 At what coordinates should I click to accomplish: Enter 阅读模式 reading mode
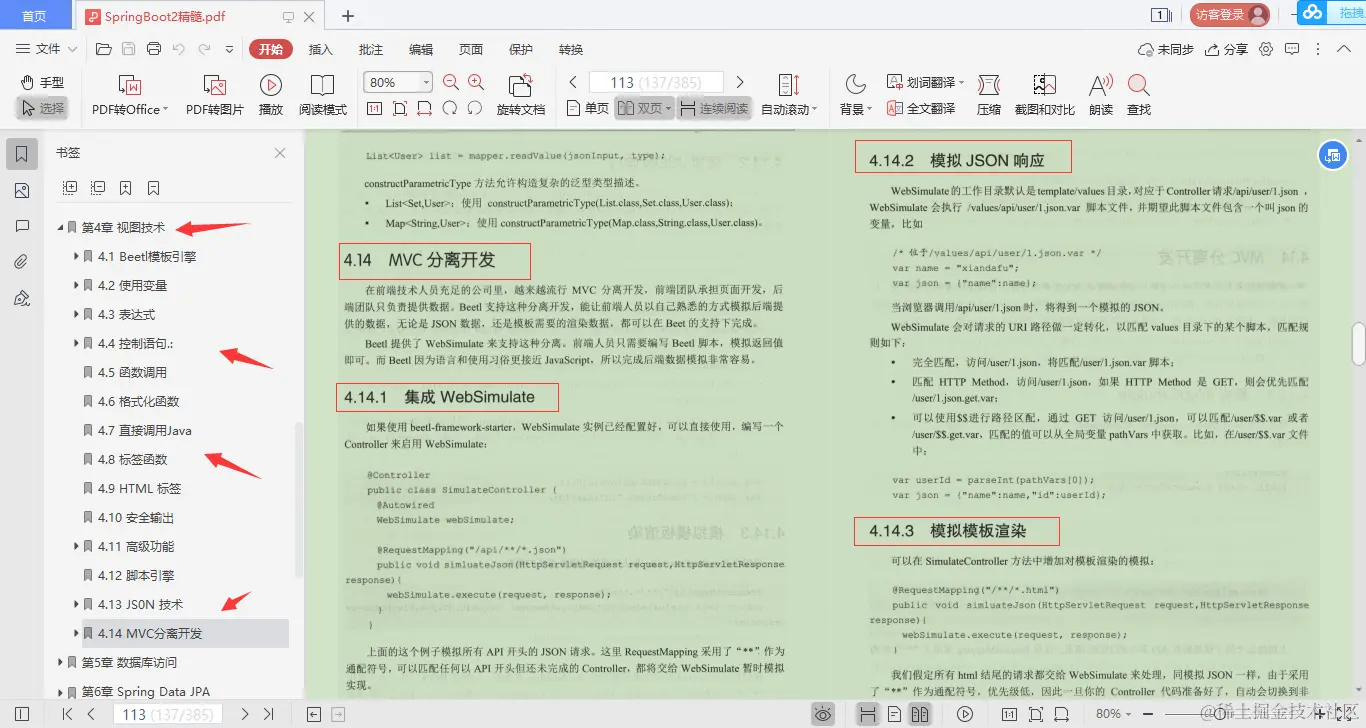[323, 94]
